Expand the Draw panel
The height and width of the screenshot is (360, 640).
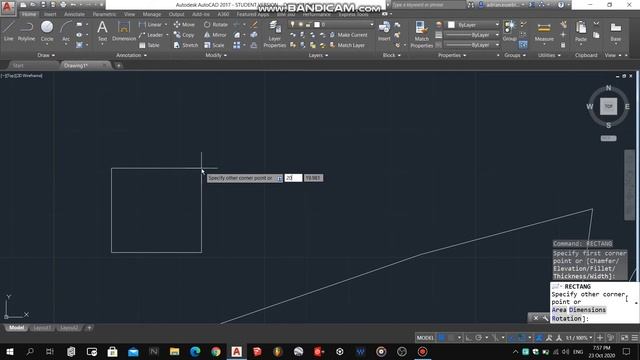(x=46, y=55)
